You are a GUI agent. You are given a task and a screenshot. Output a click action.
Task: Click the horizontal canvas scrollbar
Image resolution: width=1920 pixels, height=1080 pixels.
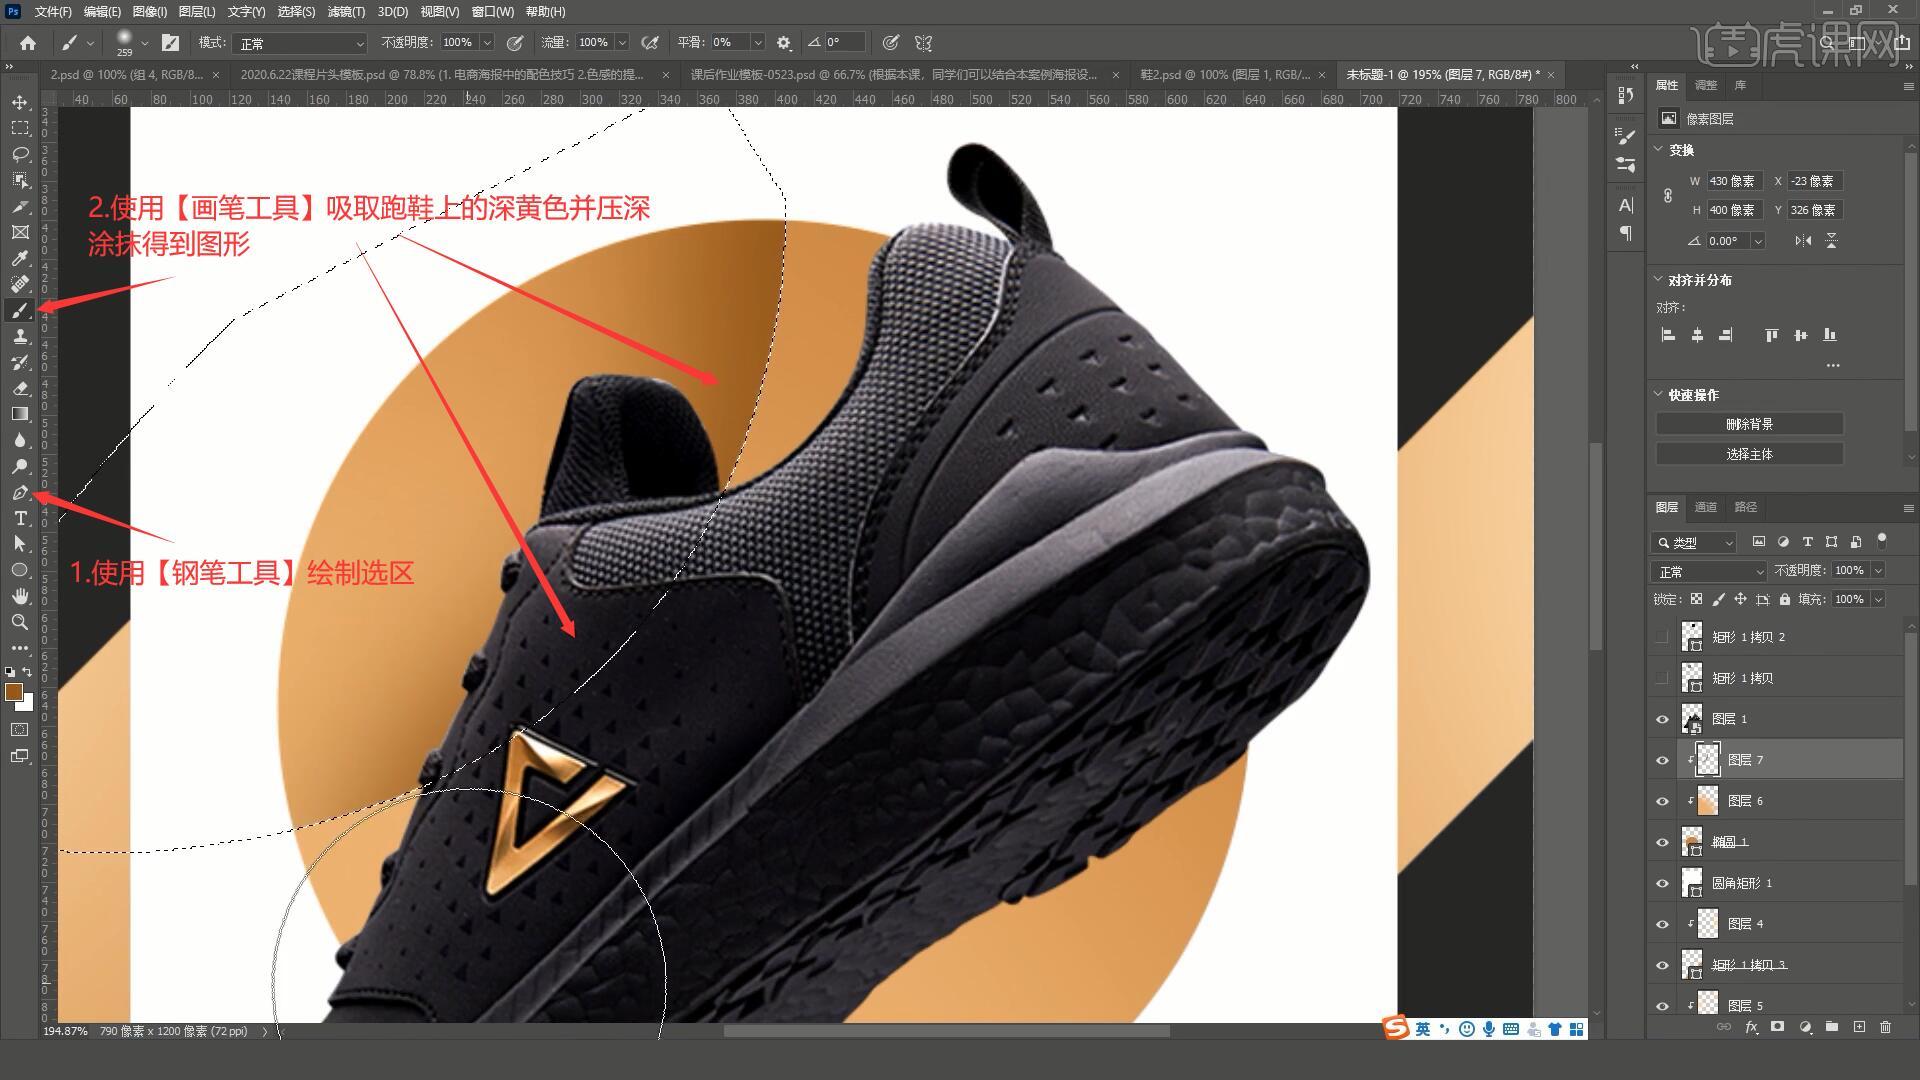click(946, 1031)
